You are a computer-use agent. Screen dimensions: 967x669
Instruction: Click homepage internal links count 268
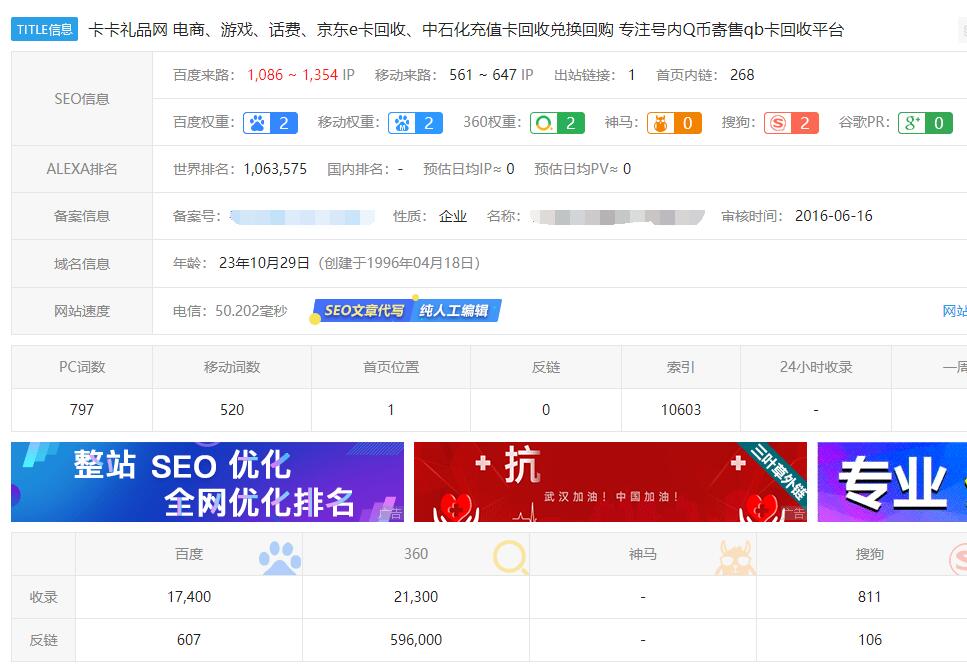tap(742, 75)
